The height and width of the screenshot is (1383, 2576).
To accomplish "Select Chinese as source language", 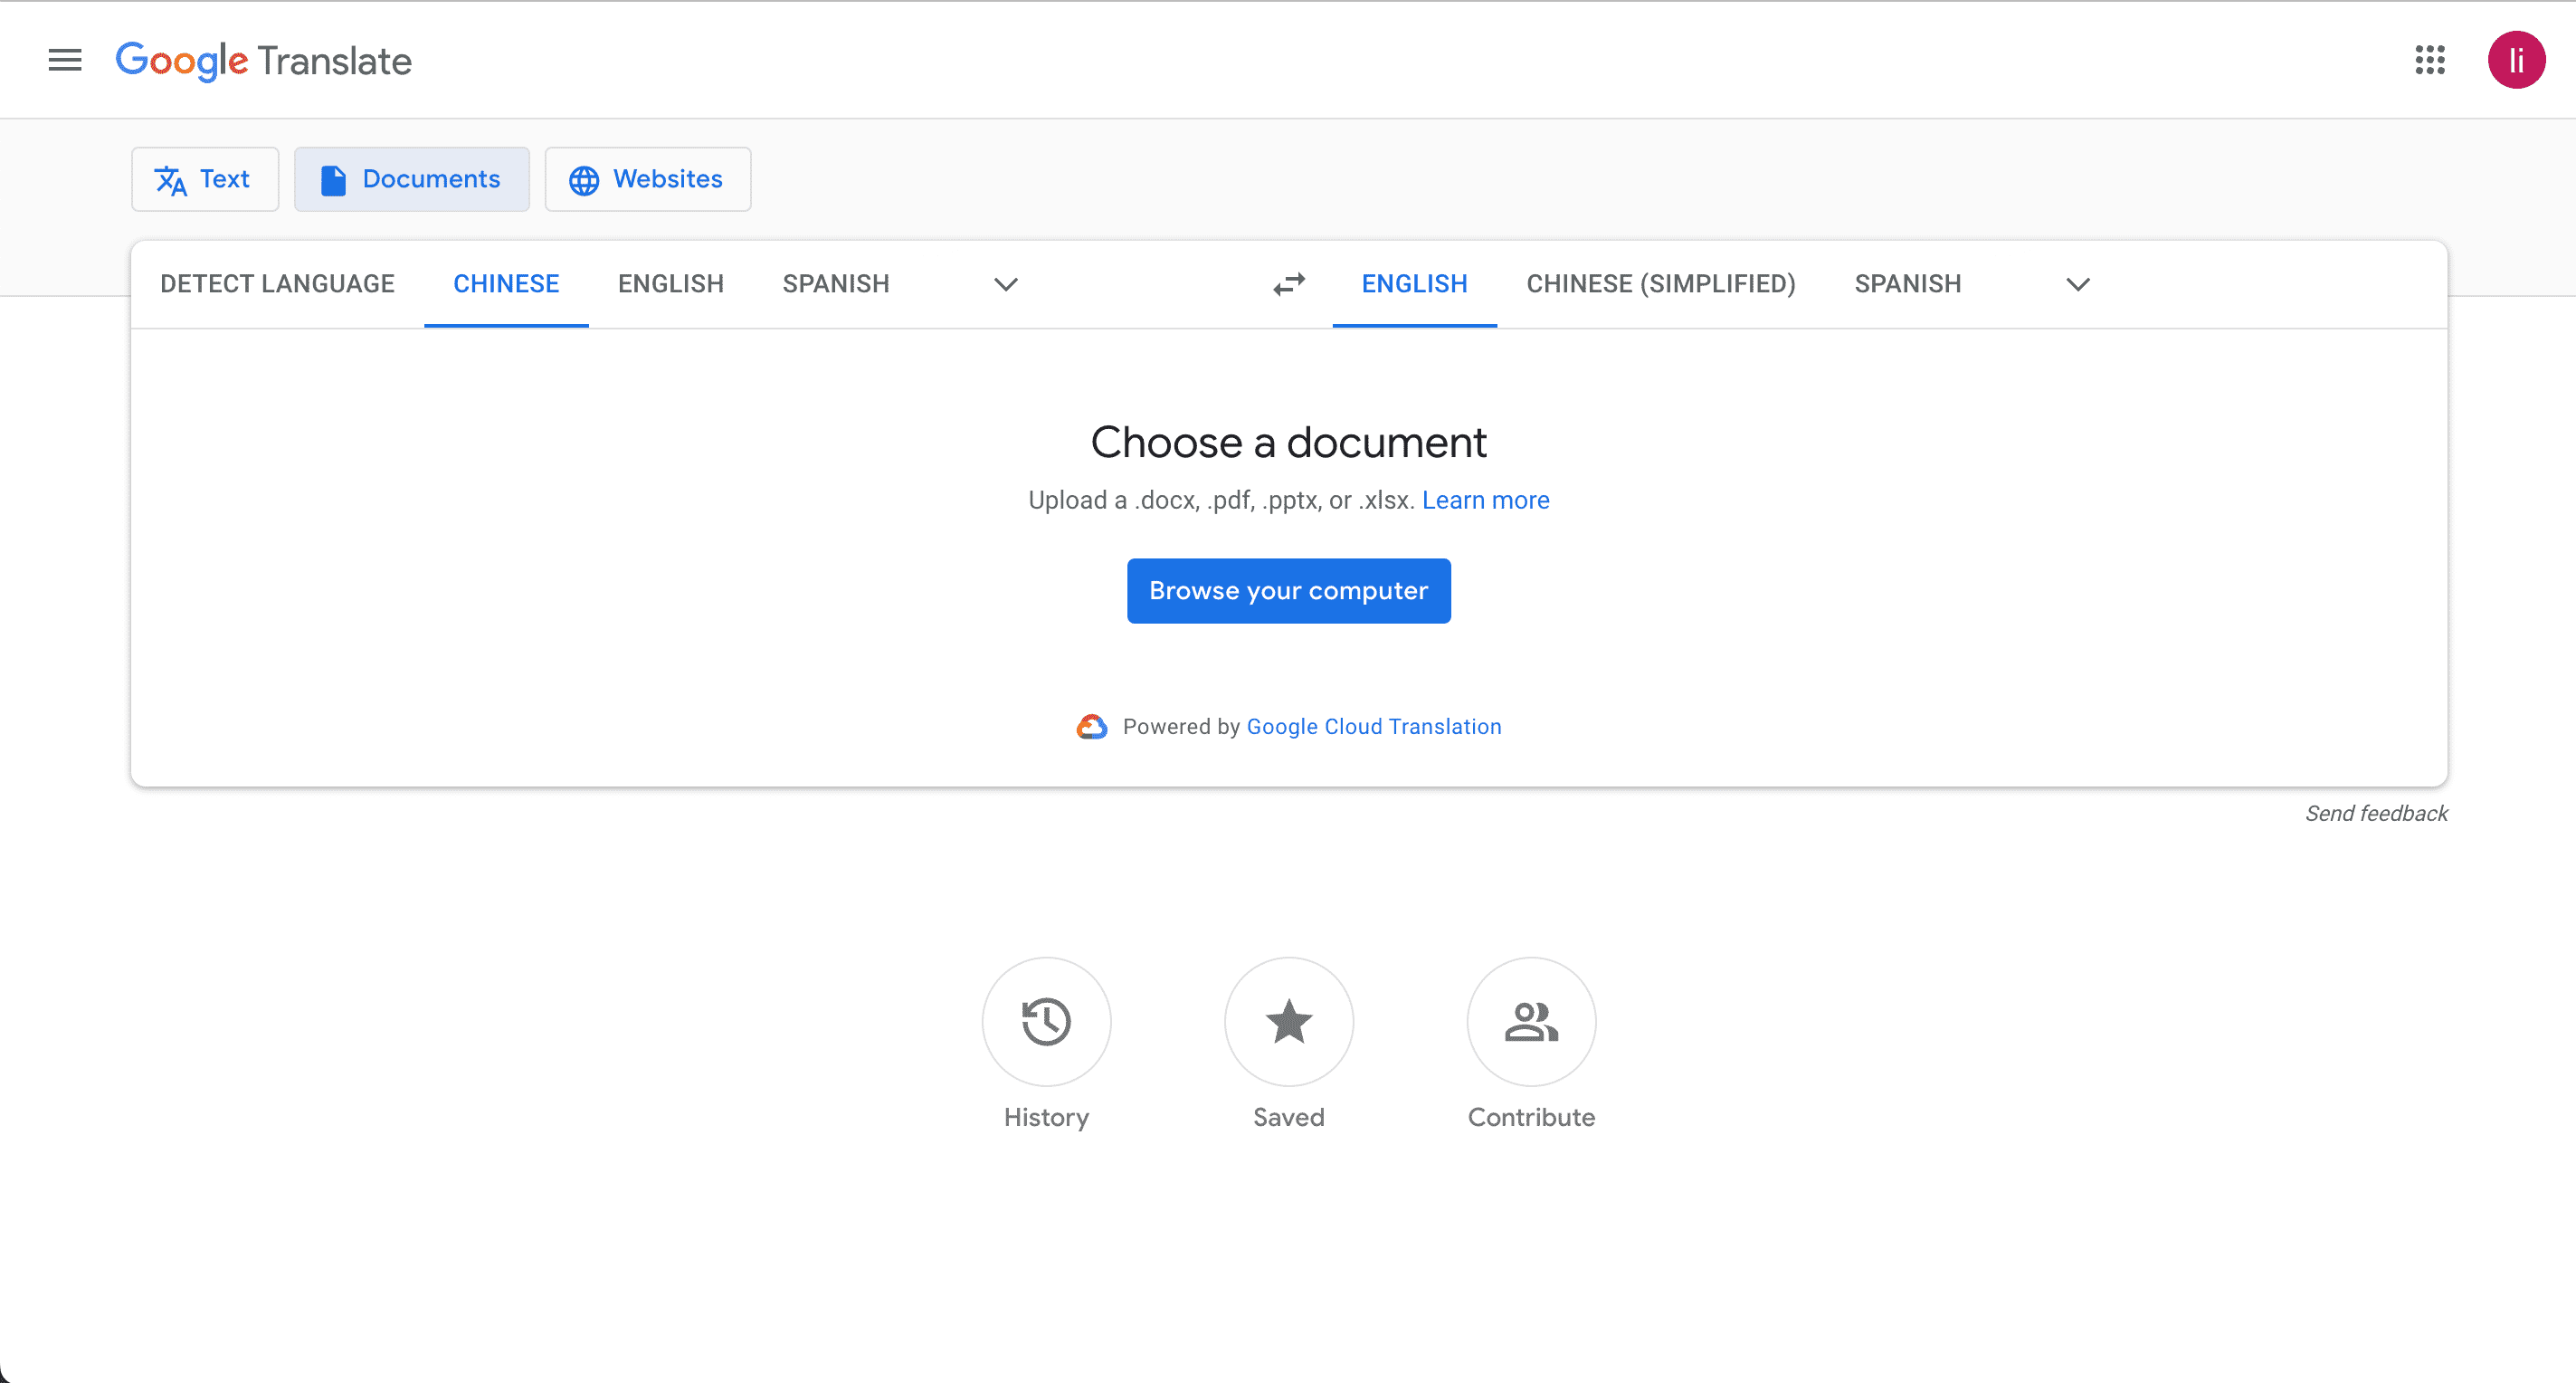I will [506, 284].
